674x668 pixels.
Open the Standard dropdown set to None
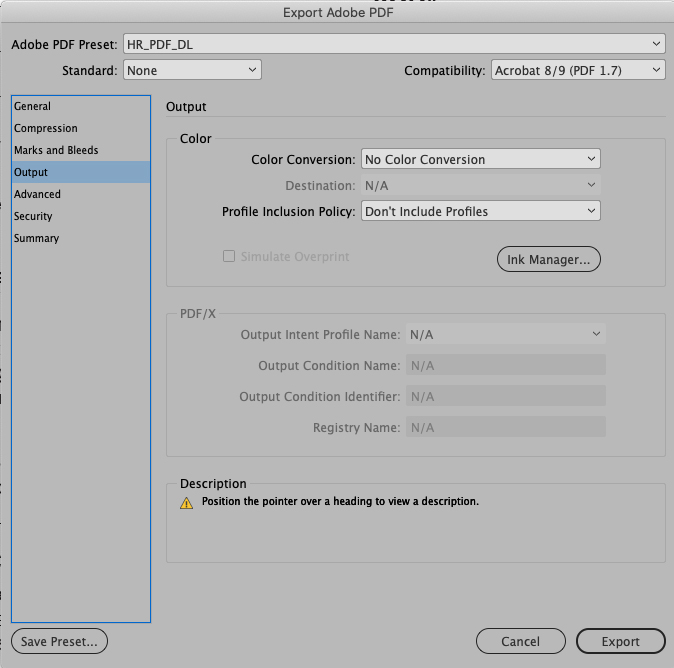tap(192, 70)
